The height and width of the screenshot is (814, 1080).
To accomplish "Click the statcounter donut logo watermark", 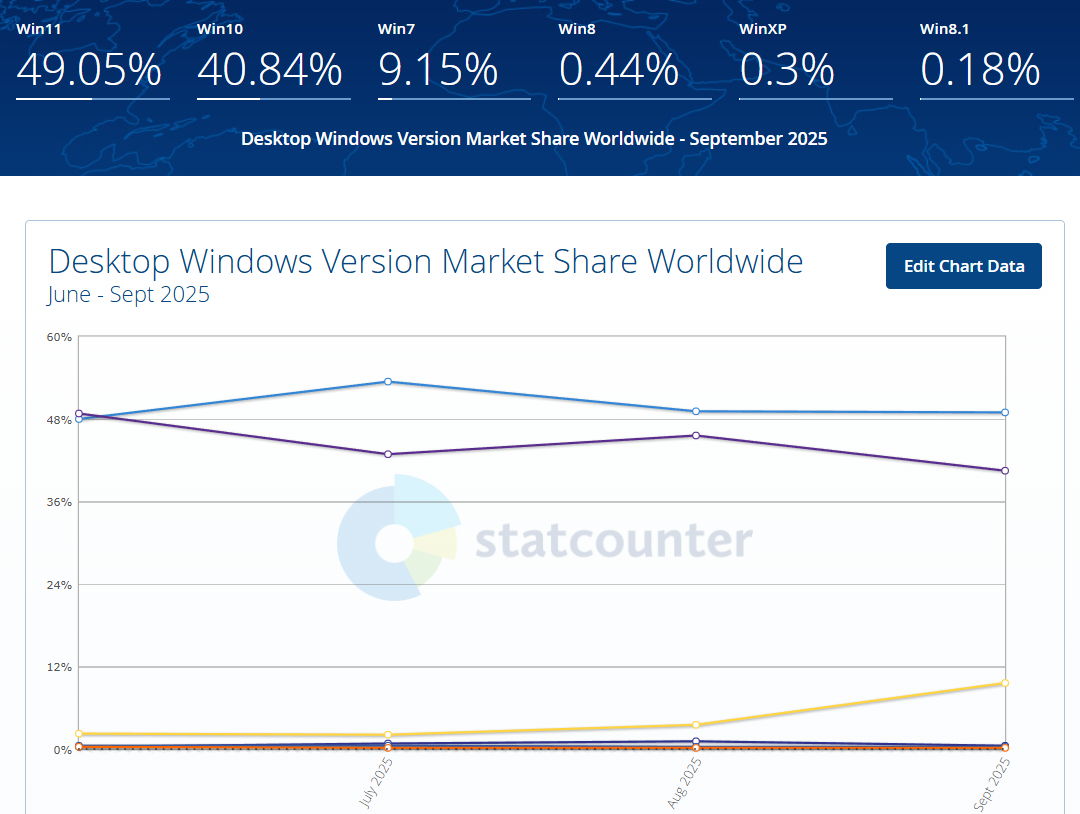I will tap(398, 540).
